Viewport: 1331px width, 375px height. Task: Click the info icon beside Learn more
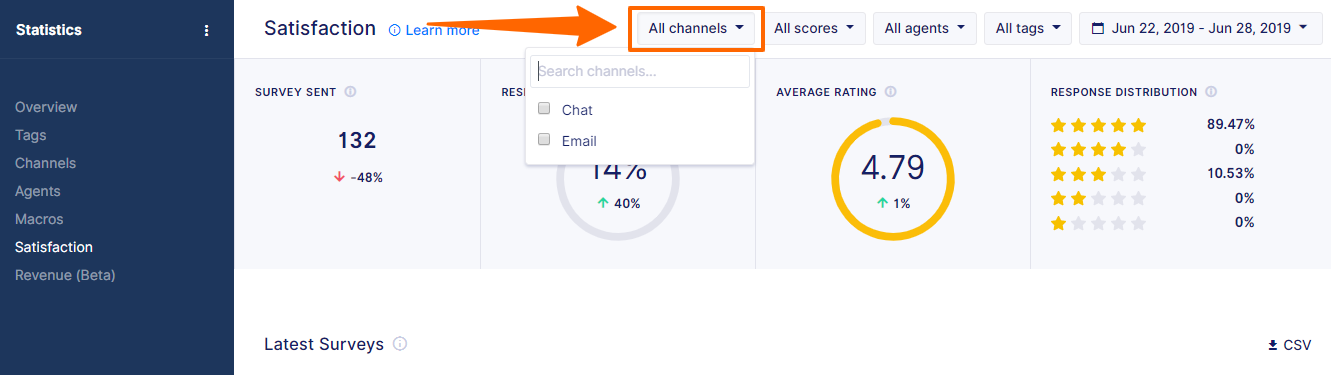(x=394, y=31)
